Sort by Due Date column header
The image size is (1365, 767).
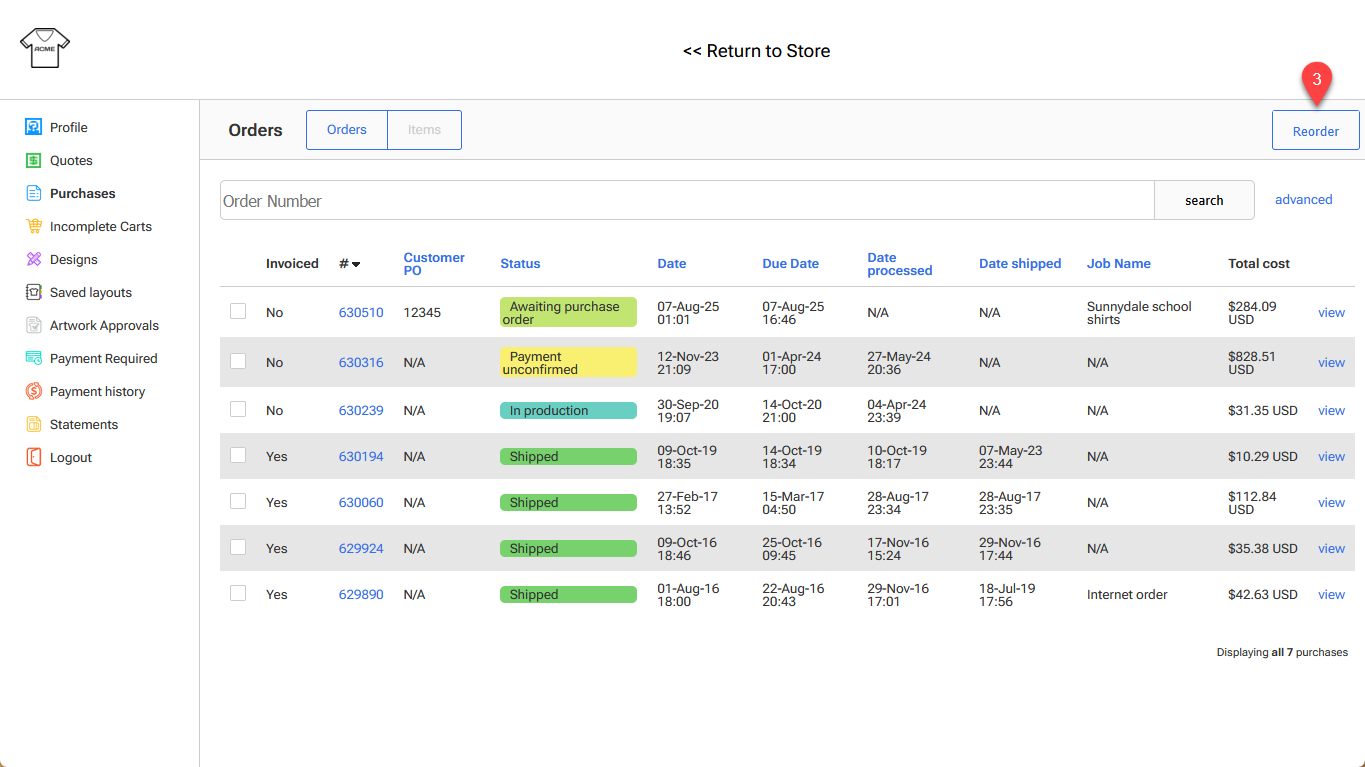pos(790,264)
